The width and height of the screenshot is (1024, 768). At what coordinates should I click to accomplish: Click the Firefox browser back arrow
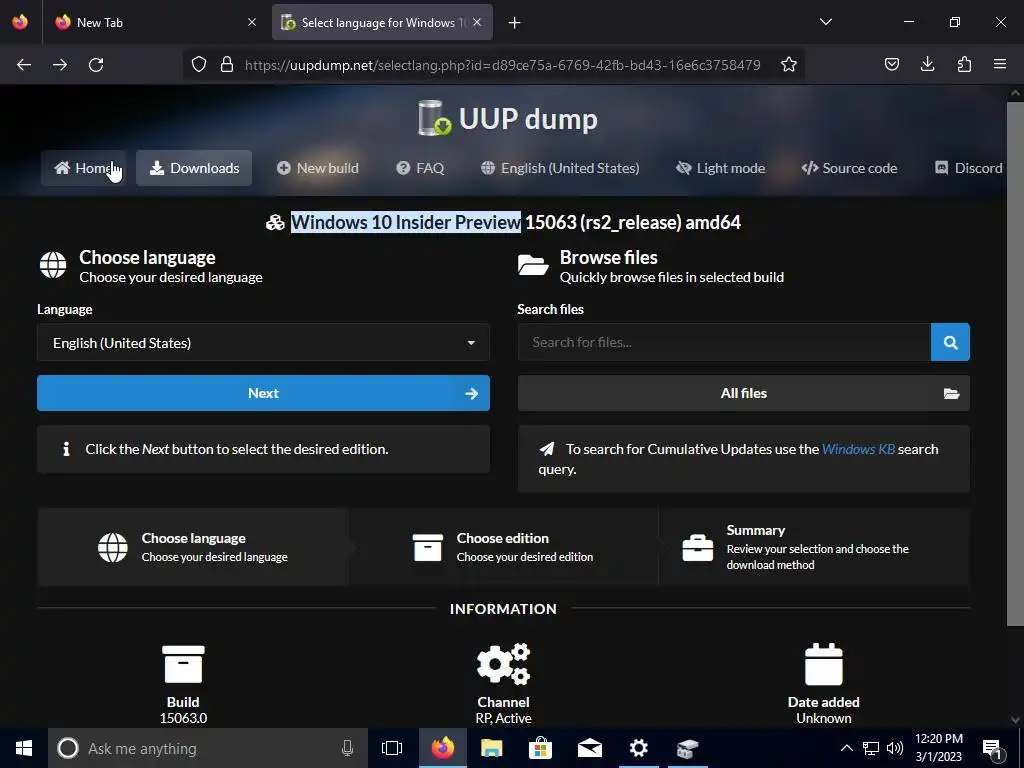coord(24,65)
